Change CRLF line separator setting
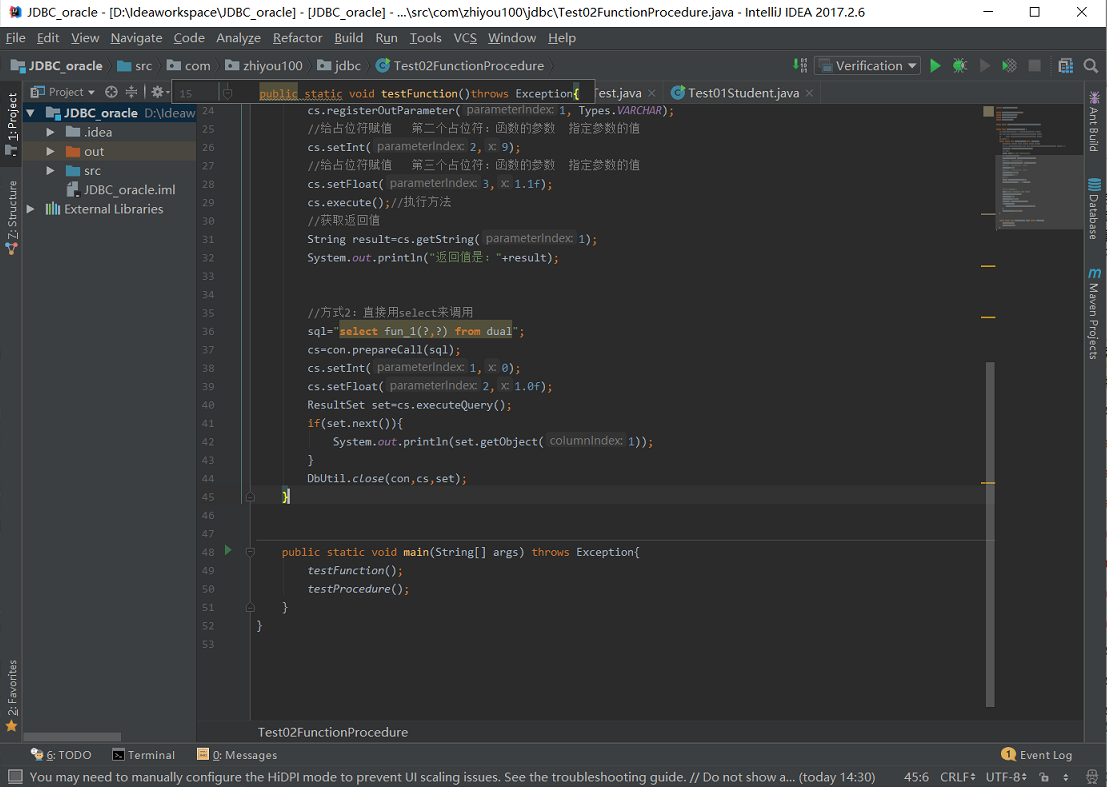 (x=957, y=776)
